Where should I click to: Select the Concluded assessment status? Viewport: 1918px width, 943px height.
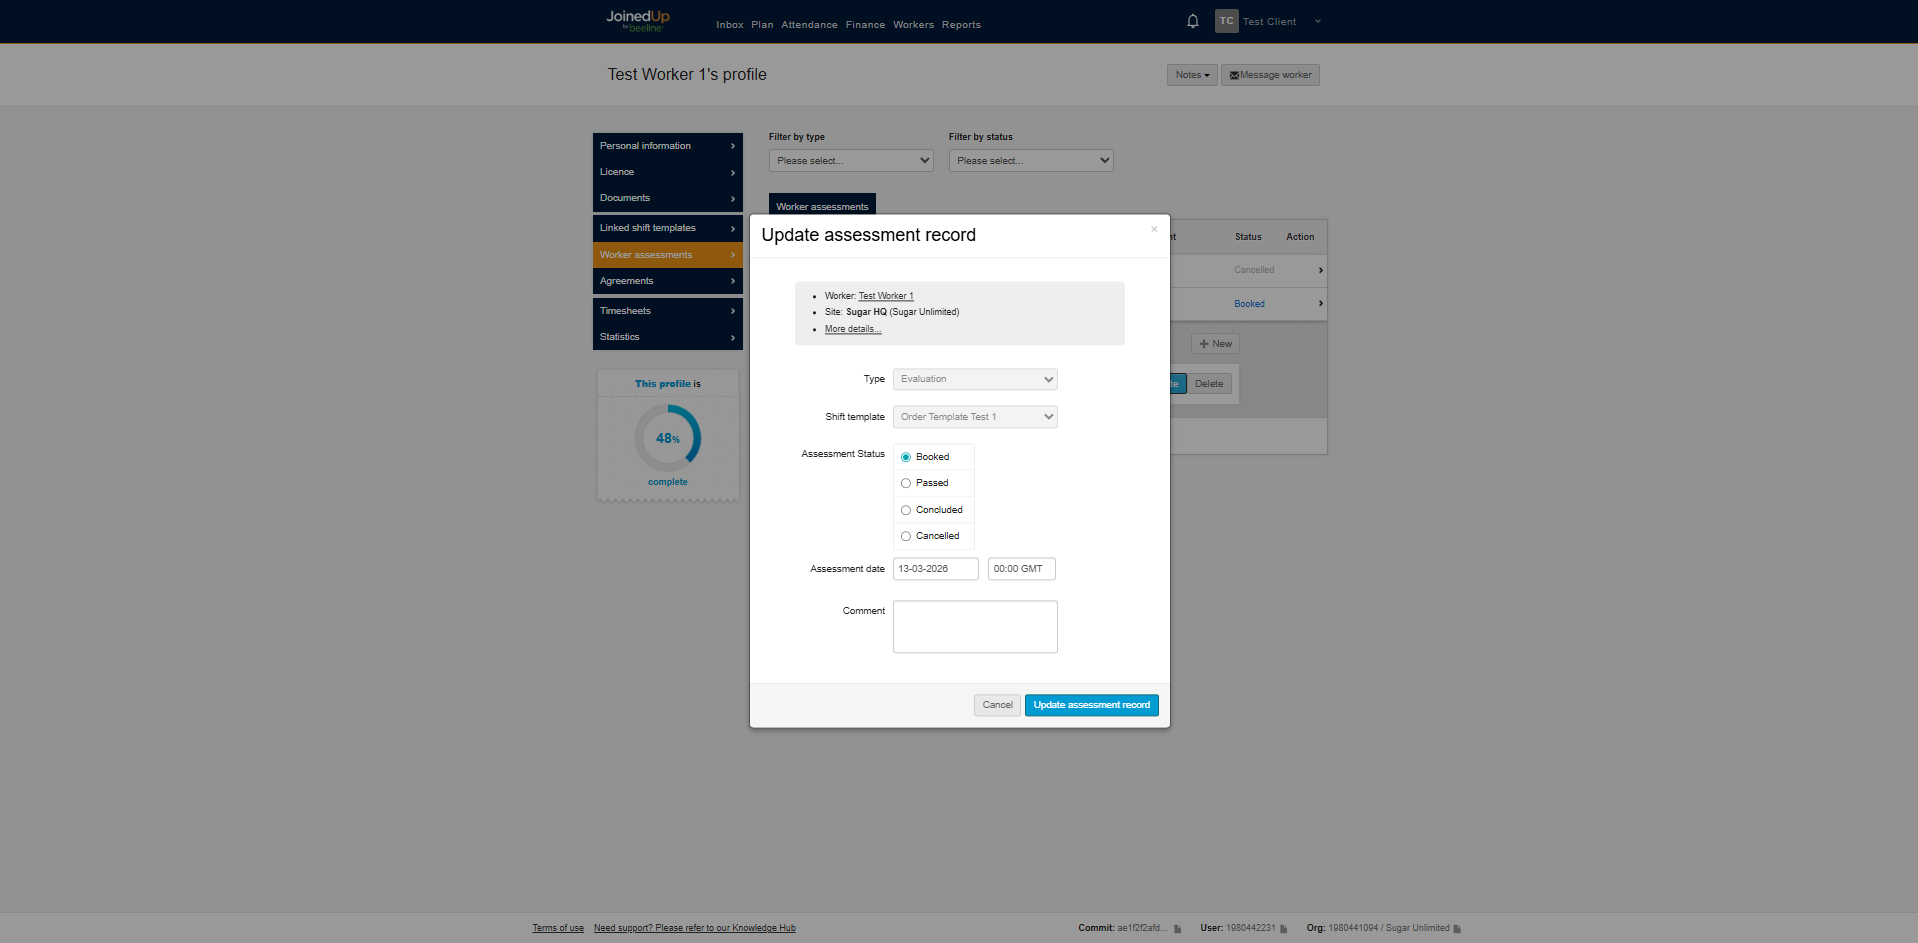906,510
